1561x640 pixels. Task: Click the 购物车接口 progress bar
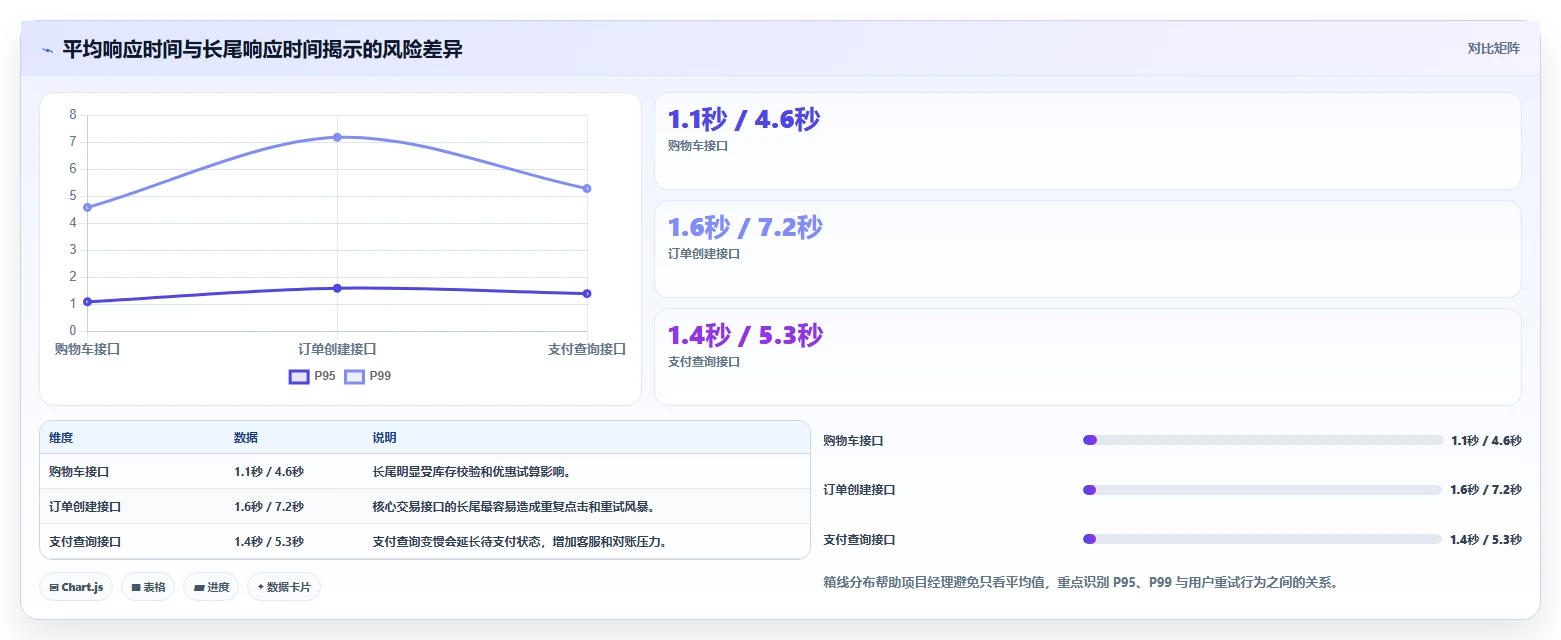pyautogui.click(x=1262, y=440)
